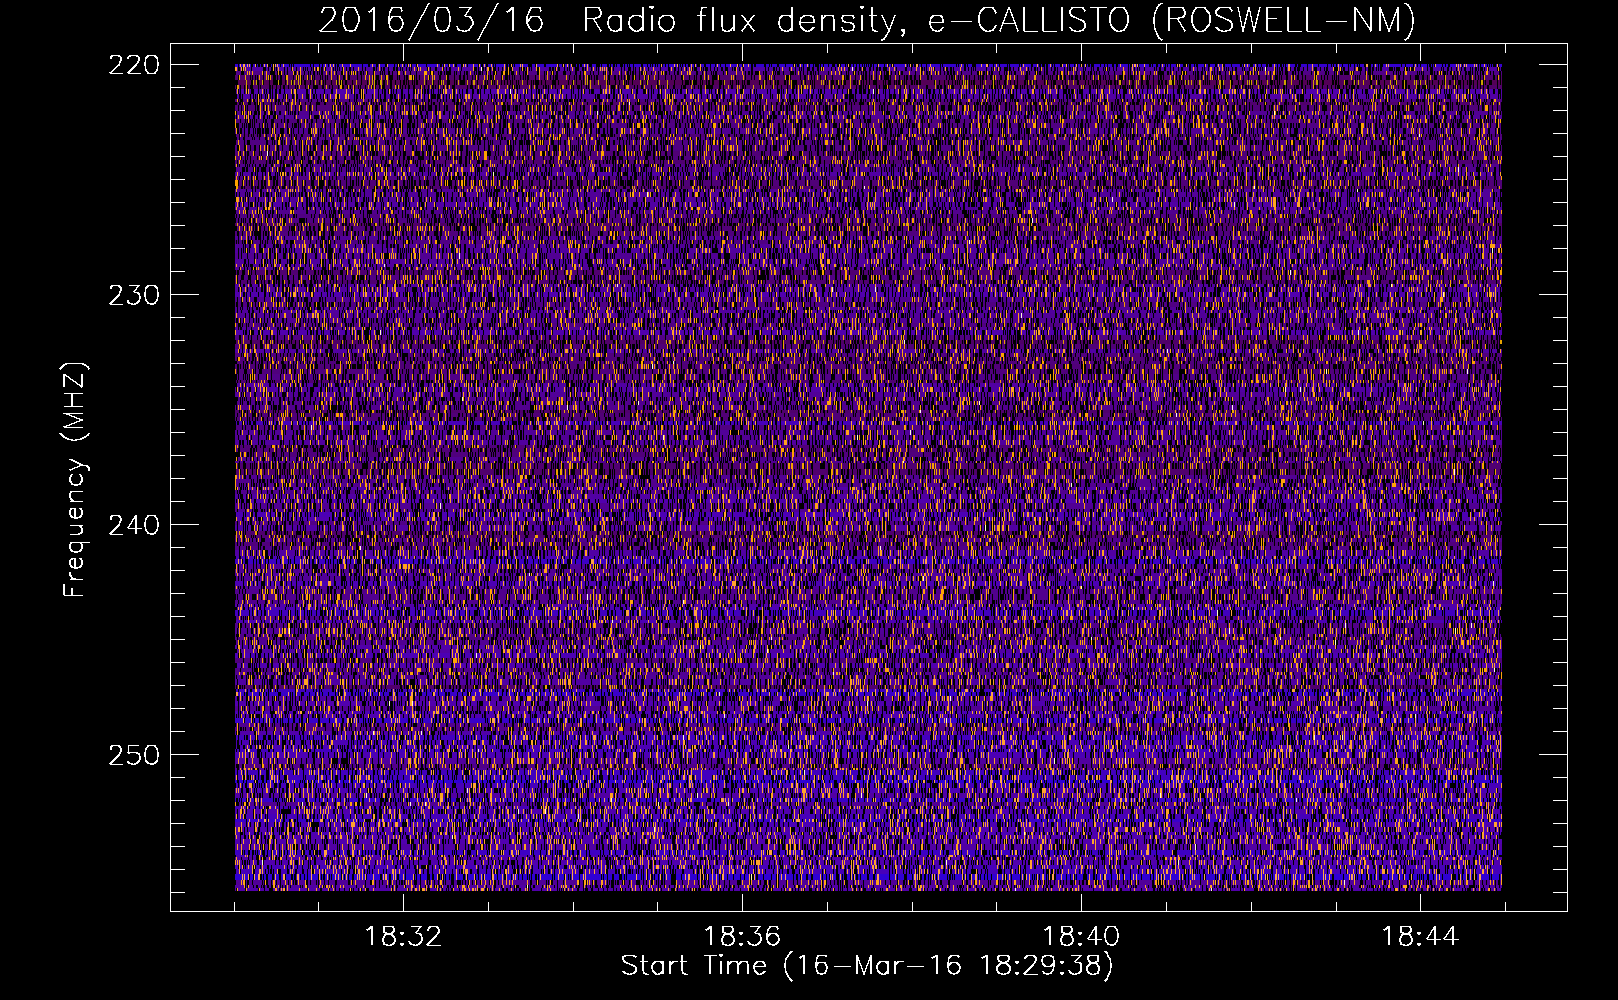Image resolution: width=1618 pixels, height=1000 pixels.
Task: Click the 18:40 time tick label
Action: (x=1081, y=937)
